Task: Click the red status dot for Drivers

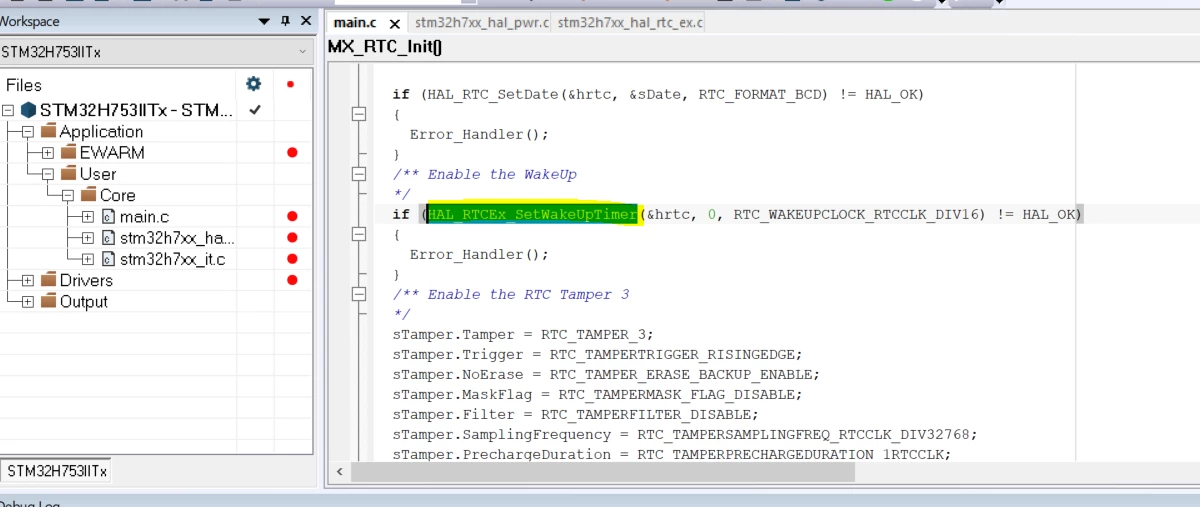Action: coord(292,281)
